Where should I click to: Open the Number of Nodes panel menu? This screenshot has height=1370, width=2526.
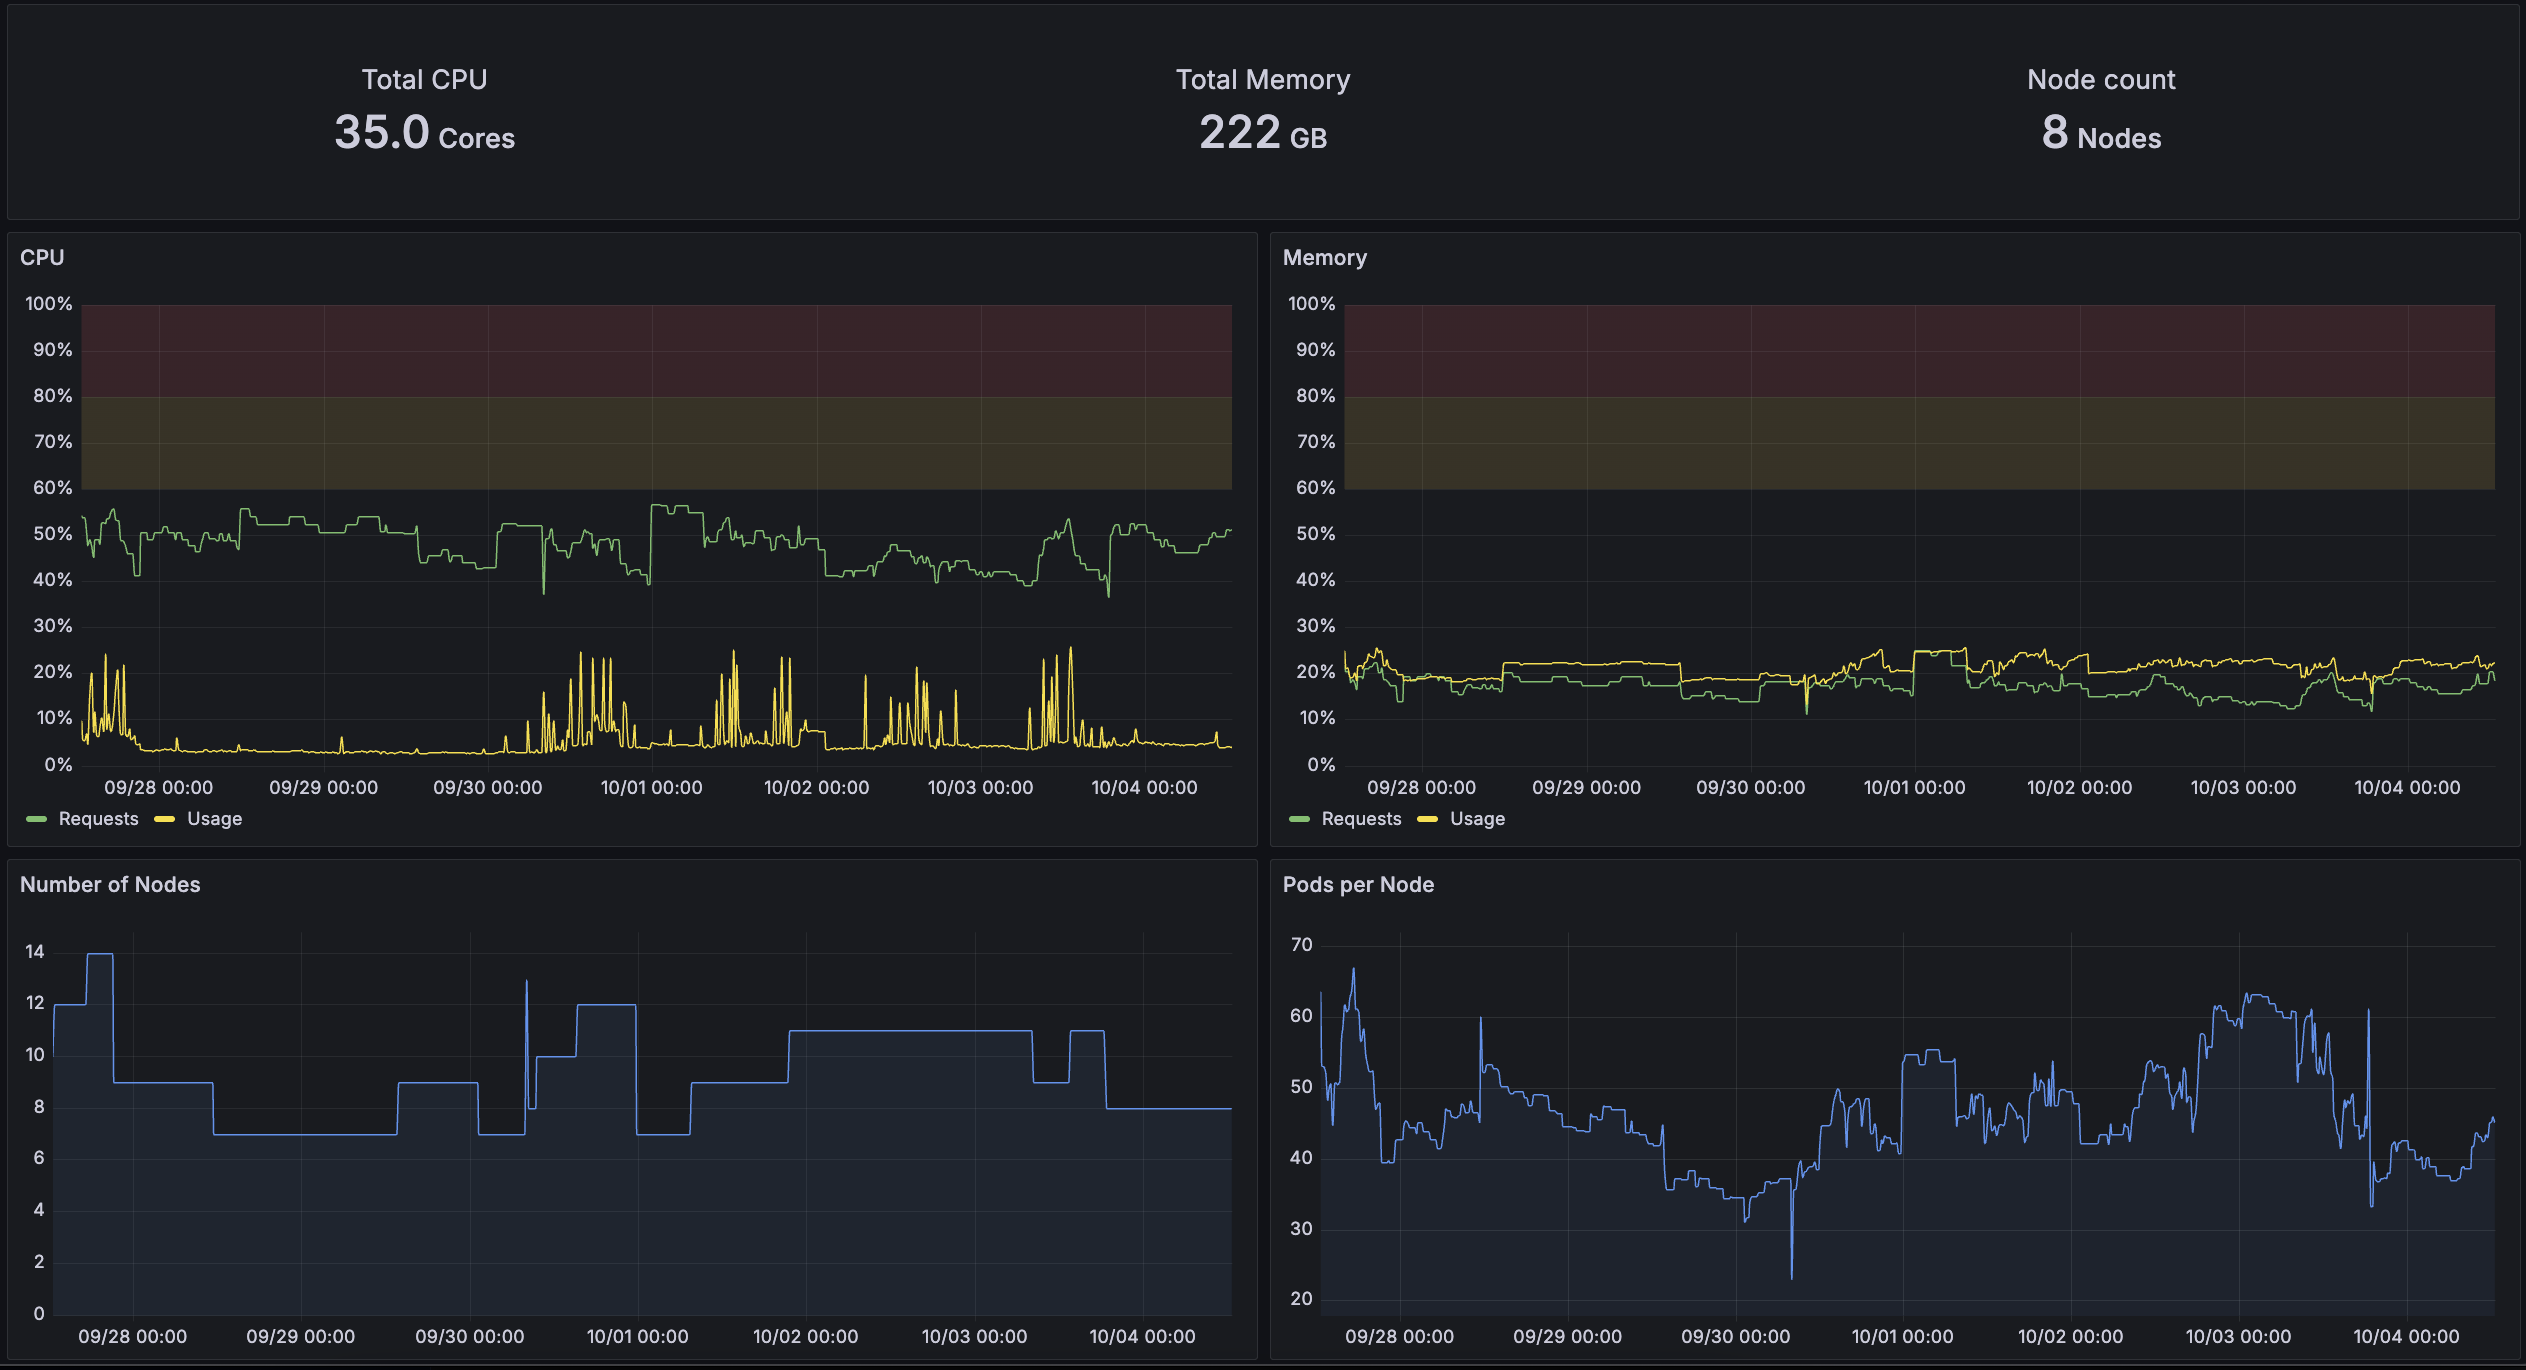click(x=110, y=884)
